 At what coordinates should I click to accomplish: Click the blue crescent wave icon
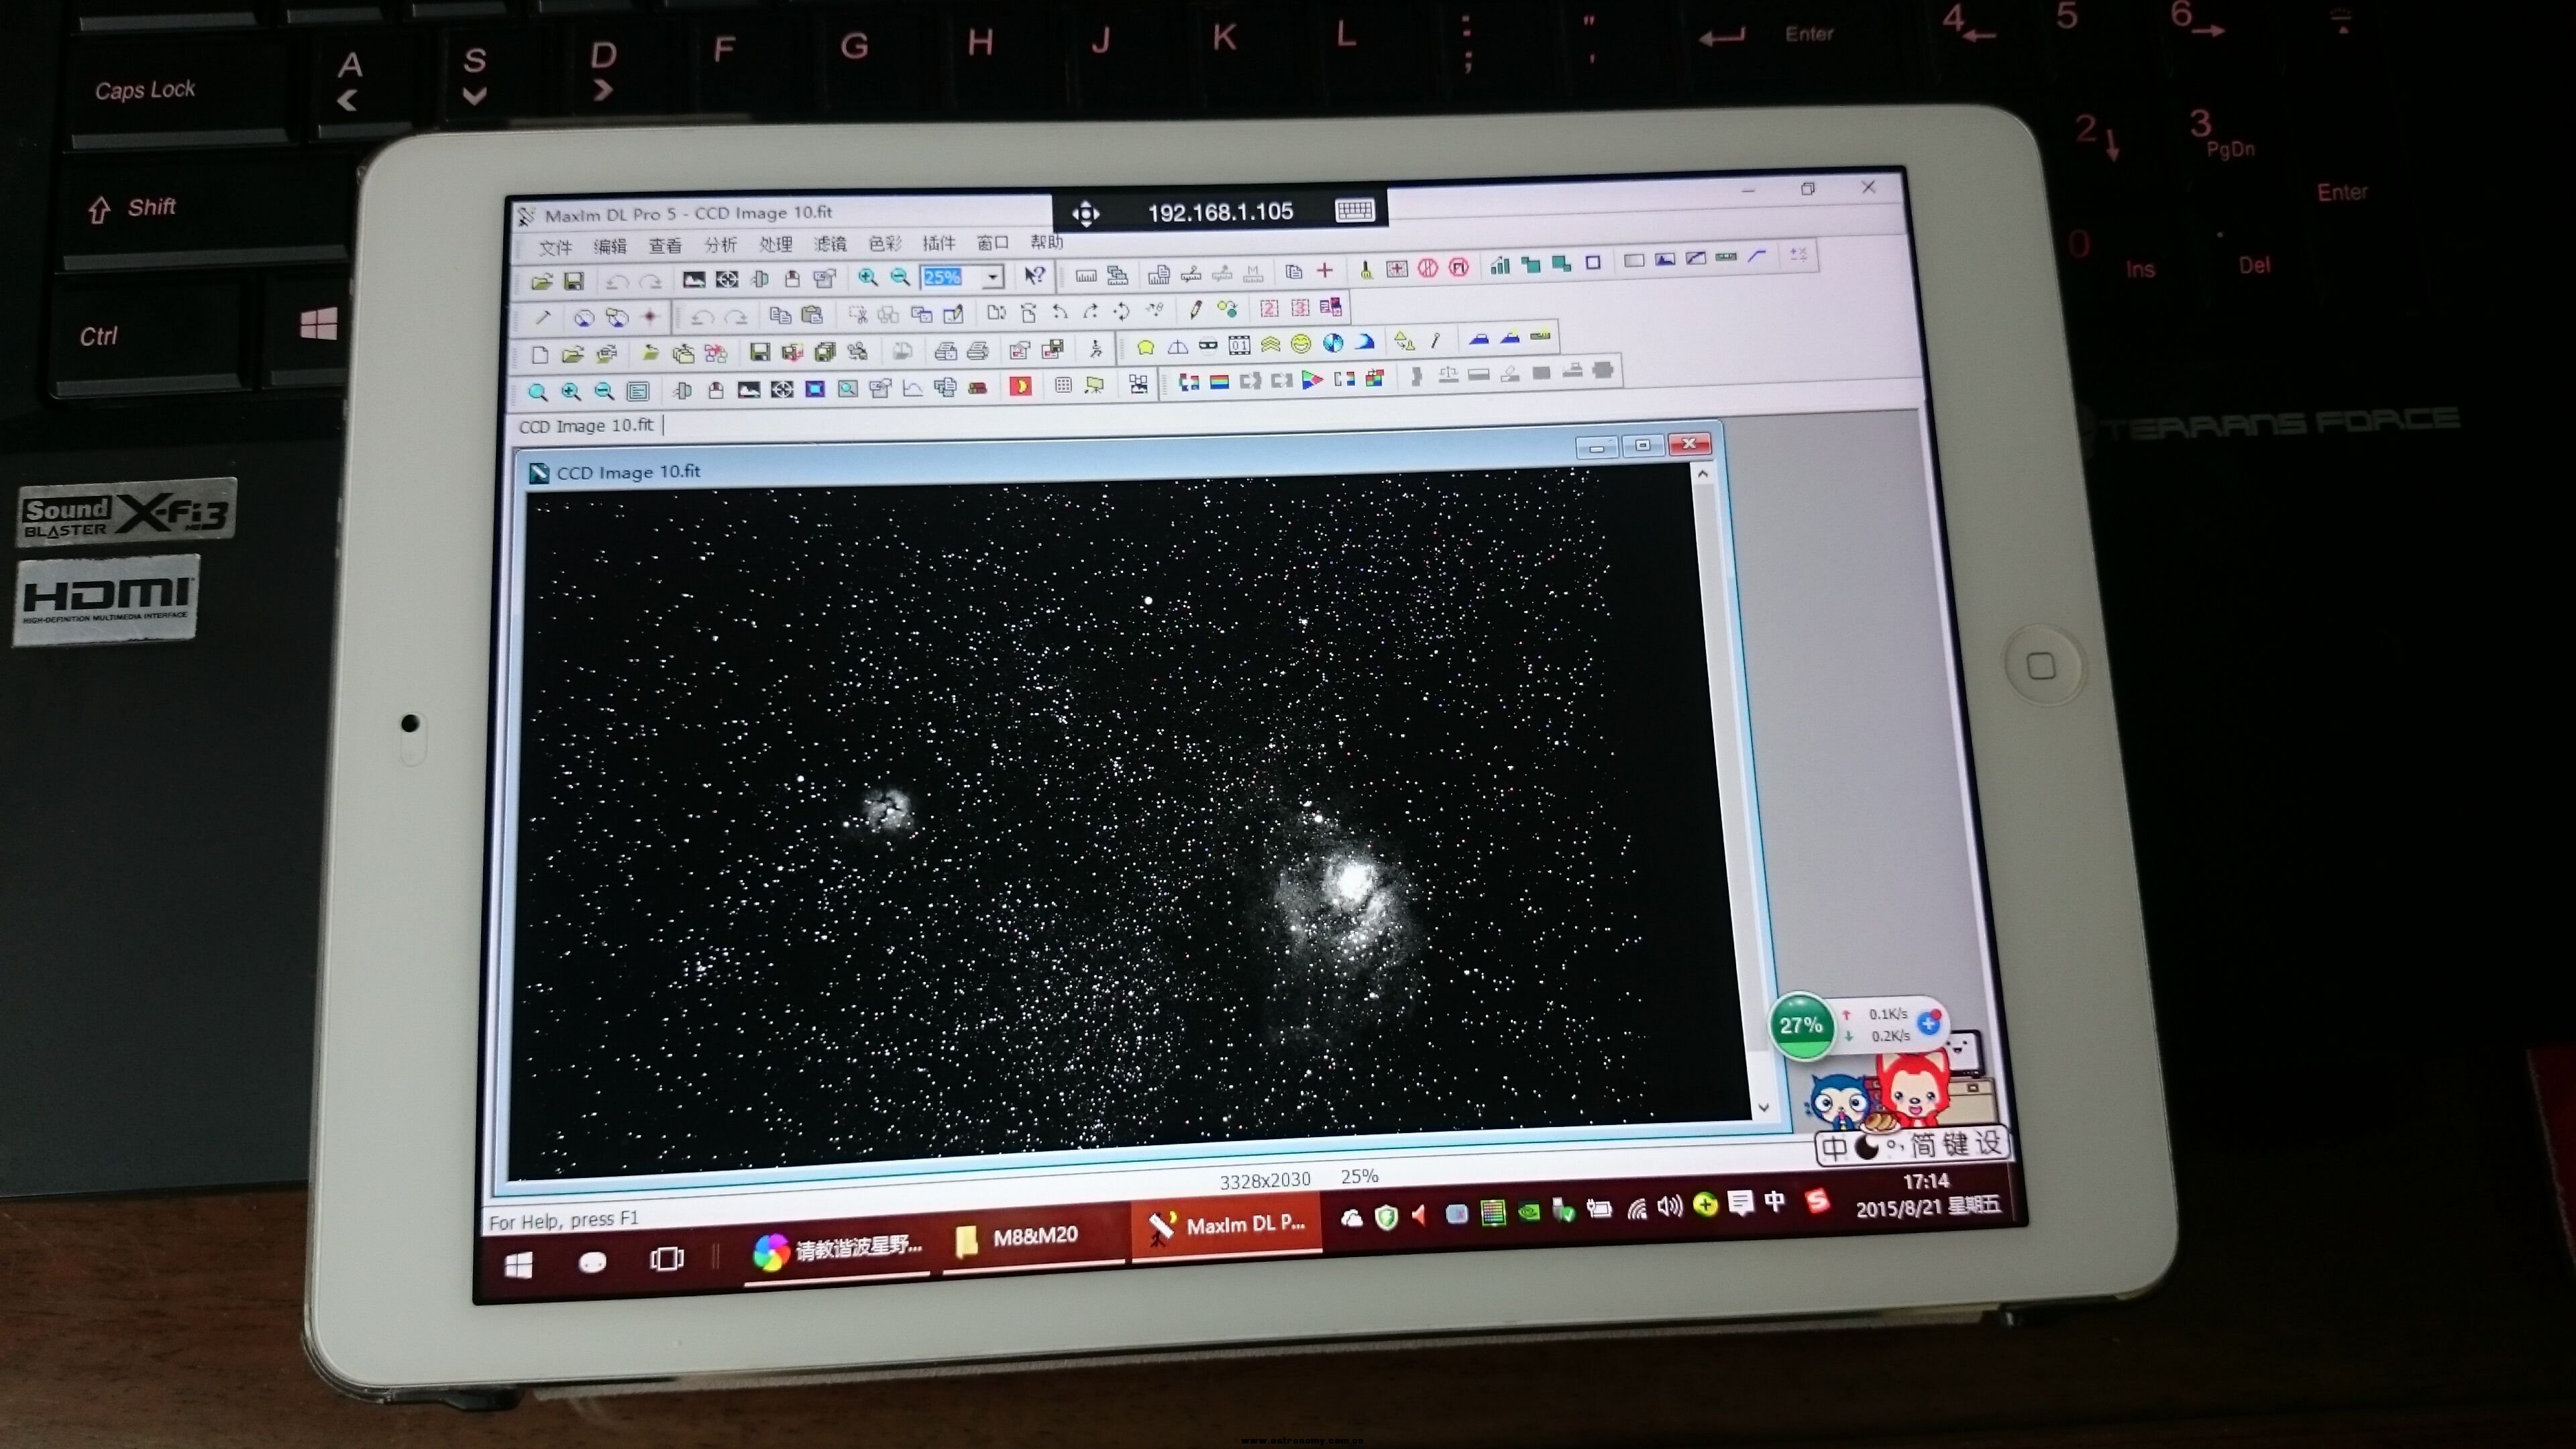click(1364, 342)
